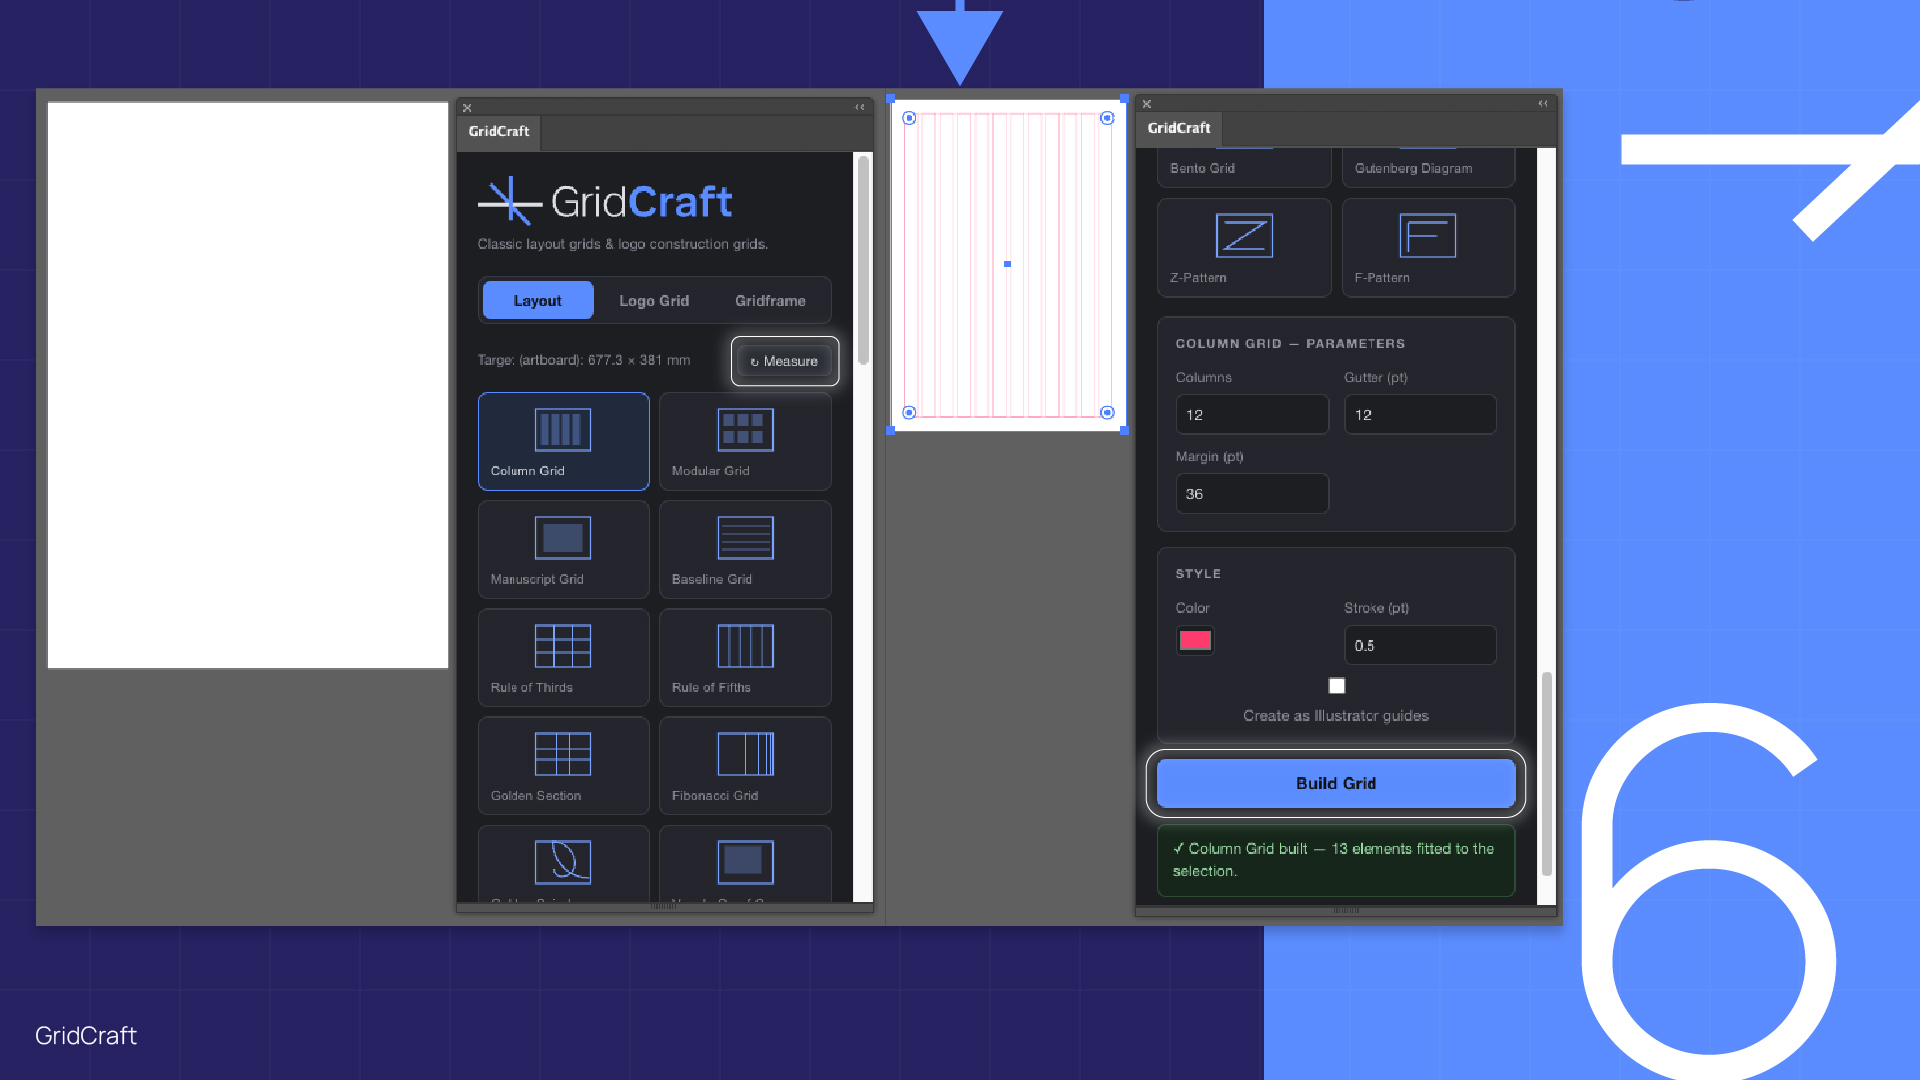The width and height of the screenshot is (1920, 1080).
Task: Edit the Stroke (pt) input field
Action: click(x=1421, y=645)
